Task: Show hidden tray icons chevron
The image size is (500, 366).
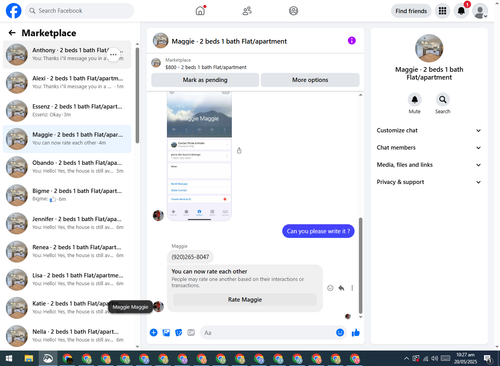Action: 406,359
